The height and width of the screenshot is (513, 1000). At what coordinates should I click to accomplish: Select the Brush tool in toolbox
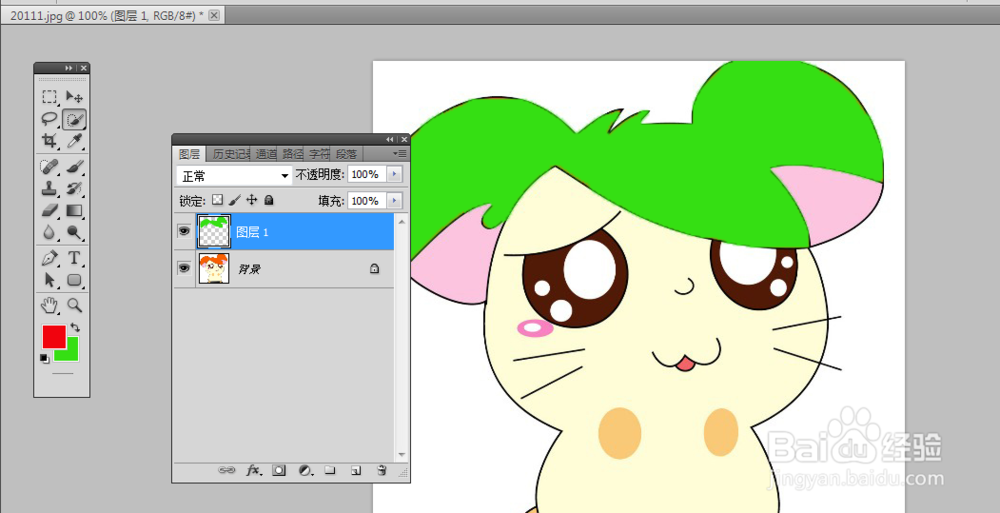tap(75, 167)
